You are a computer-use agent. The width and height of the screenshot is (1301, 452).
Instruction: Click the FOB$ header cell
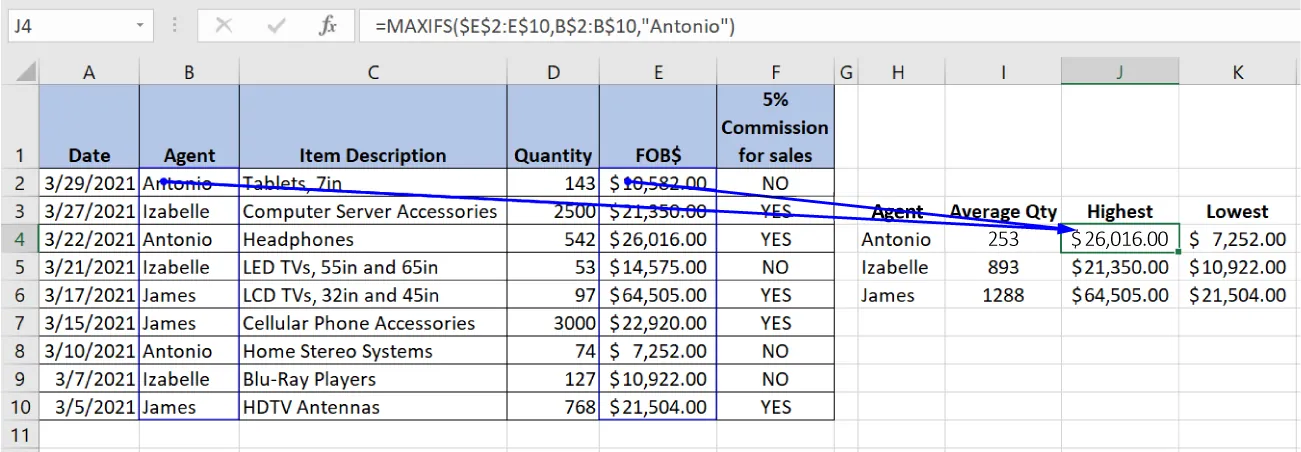pyautogui.click(x=657, y=155)
